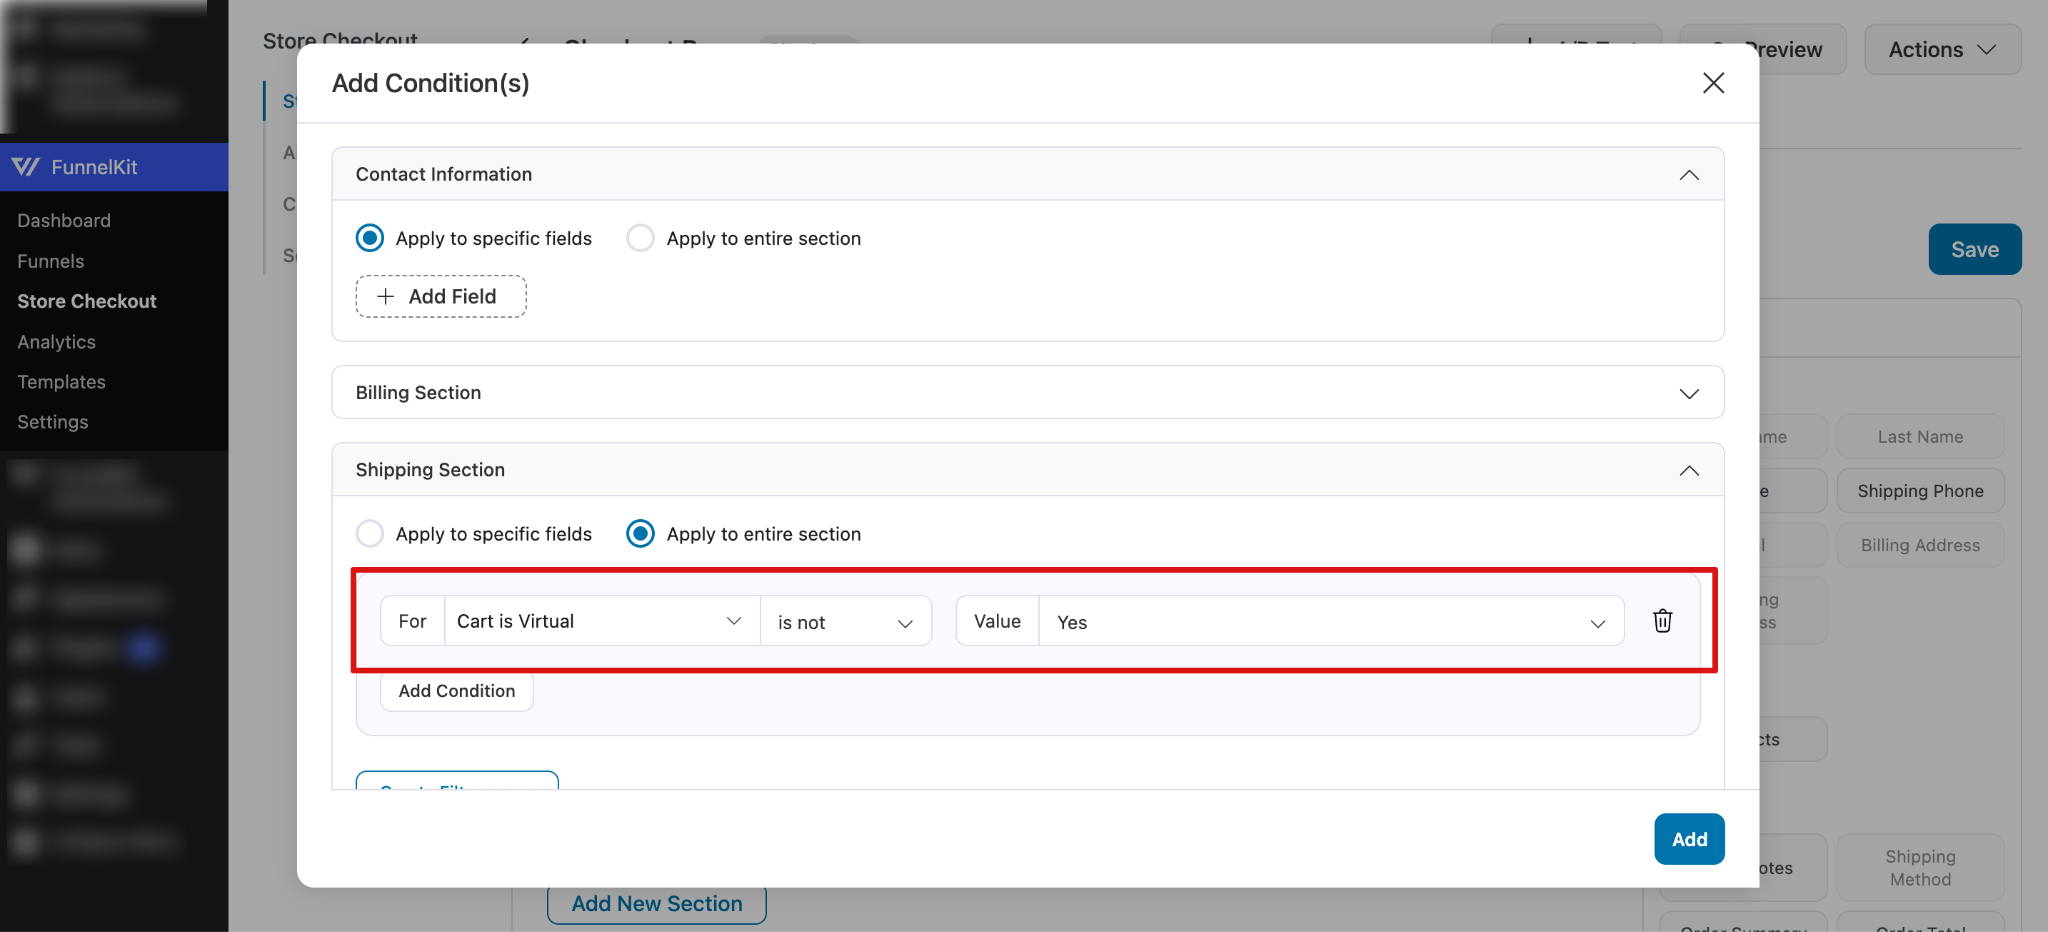
Task: Delete the Cart is Virtual condition using the trash icon
Action: click(1663, 620)
